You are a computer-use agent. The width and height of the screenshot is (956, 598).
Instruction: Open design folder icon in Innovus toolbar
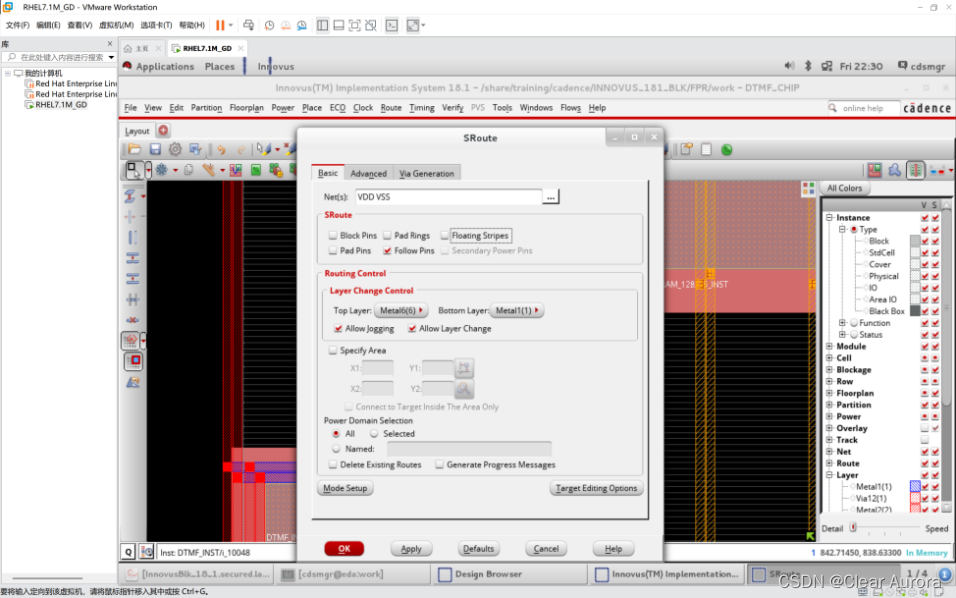coord(134,149)
